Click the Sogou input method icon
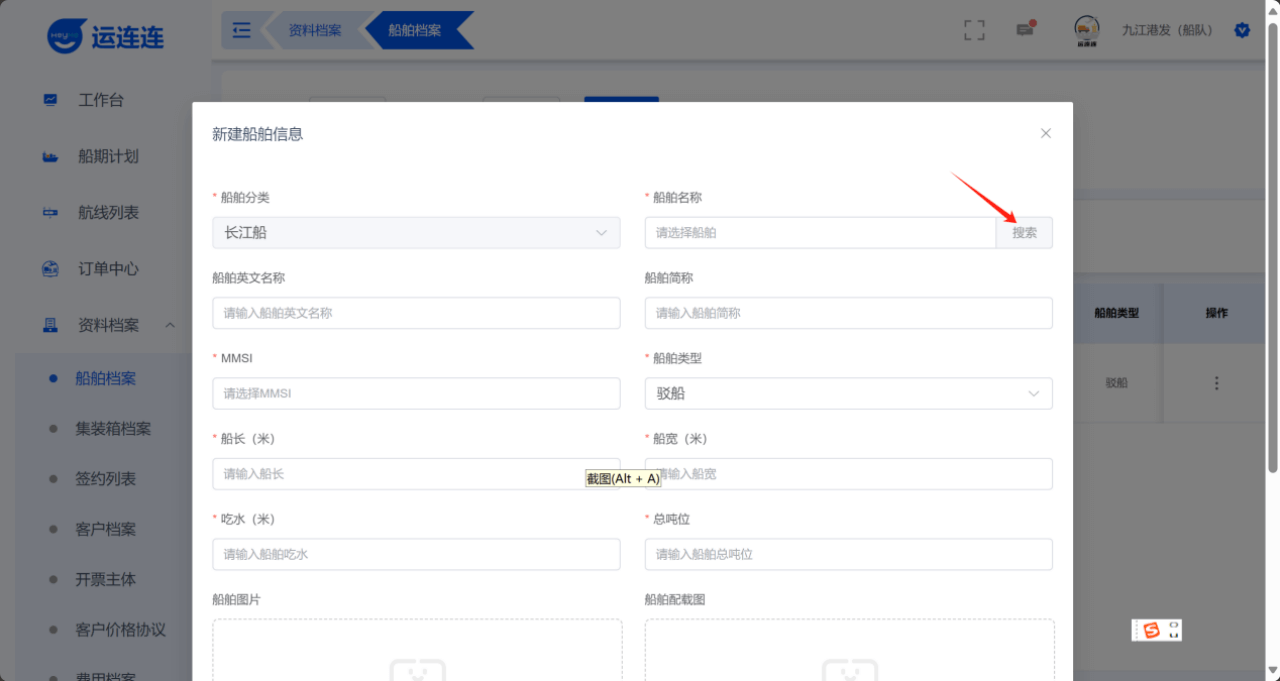The image size is (1280, 681). coord(1151,630)
